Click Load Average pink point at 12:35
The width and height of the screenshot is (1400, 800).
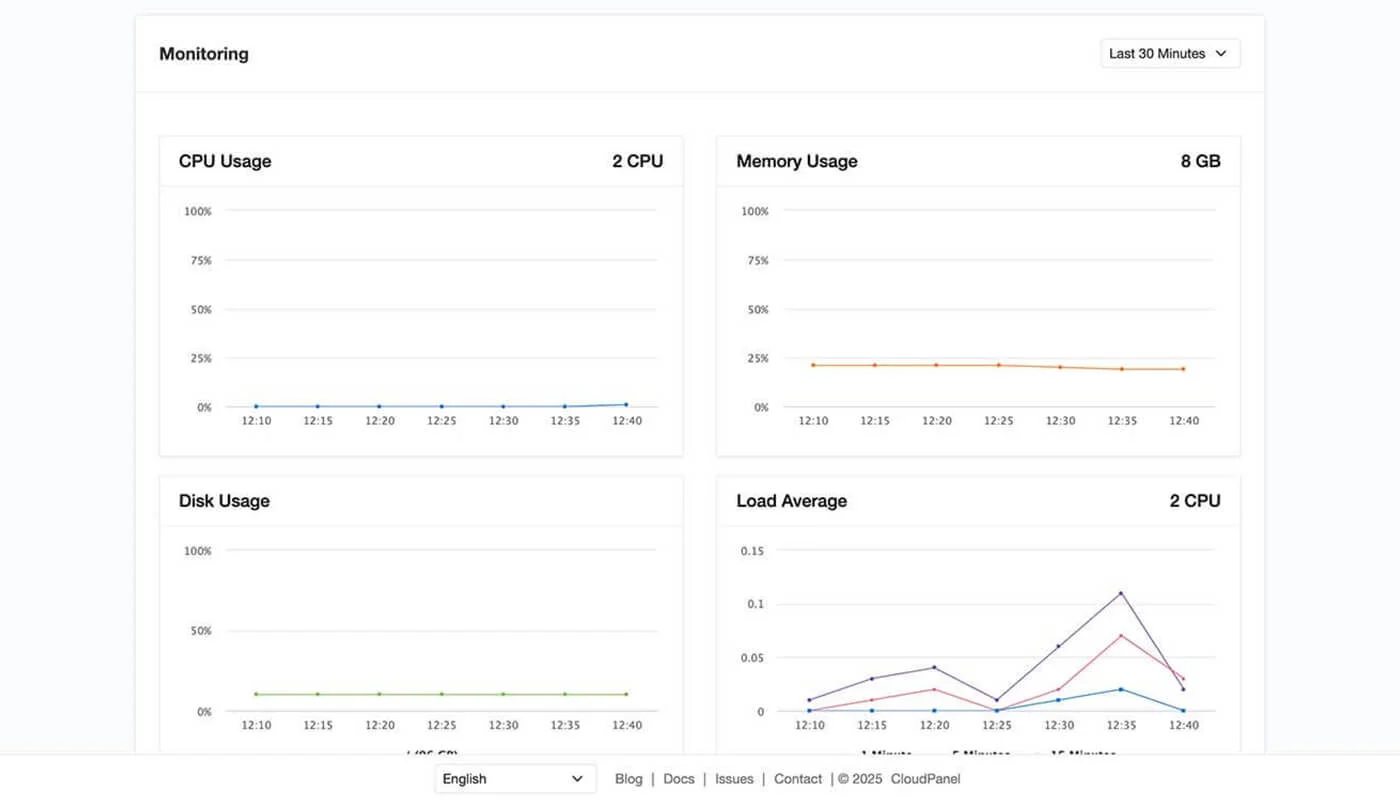click(x=1121, y=636)
